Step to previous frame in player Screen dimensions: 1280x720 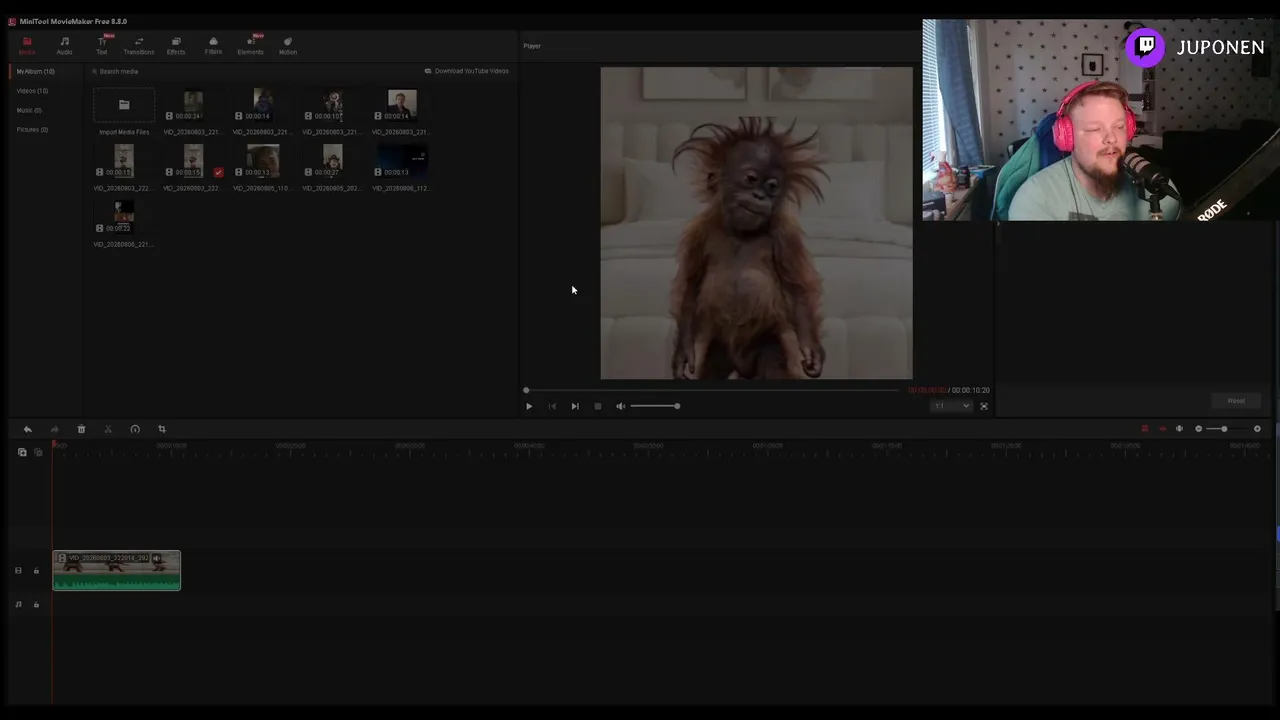coord(552,406)
